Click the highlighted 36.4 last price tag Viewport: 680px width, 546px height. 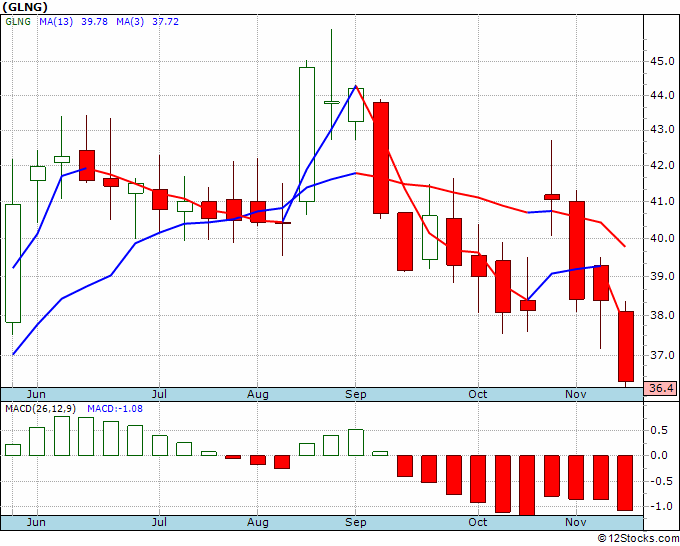coord(661,388)
